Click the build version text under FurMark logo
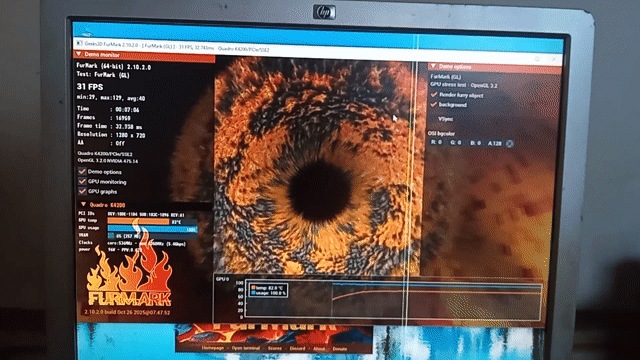This screenshot has width=640, height=360. point(127,312)
